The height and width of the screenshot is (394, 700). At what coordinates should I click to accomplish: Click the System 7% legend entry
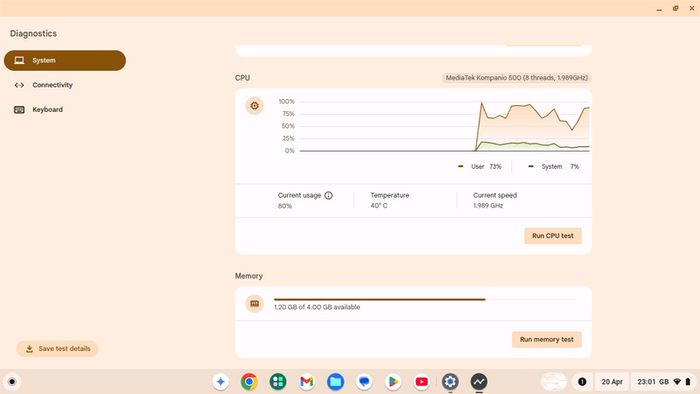pos(554,166)
